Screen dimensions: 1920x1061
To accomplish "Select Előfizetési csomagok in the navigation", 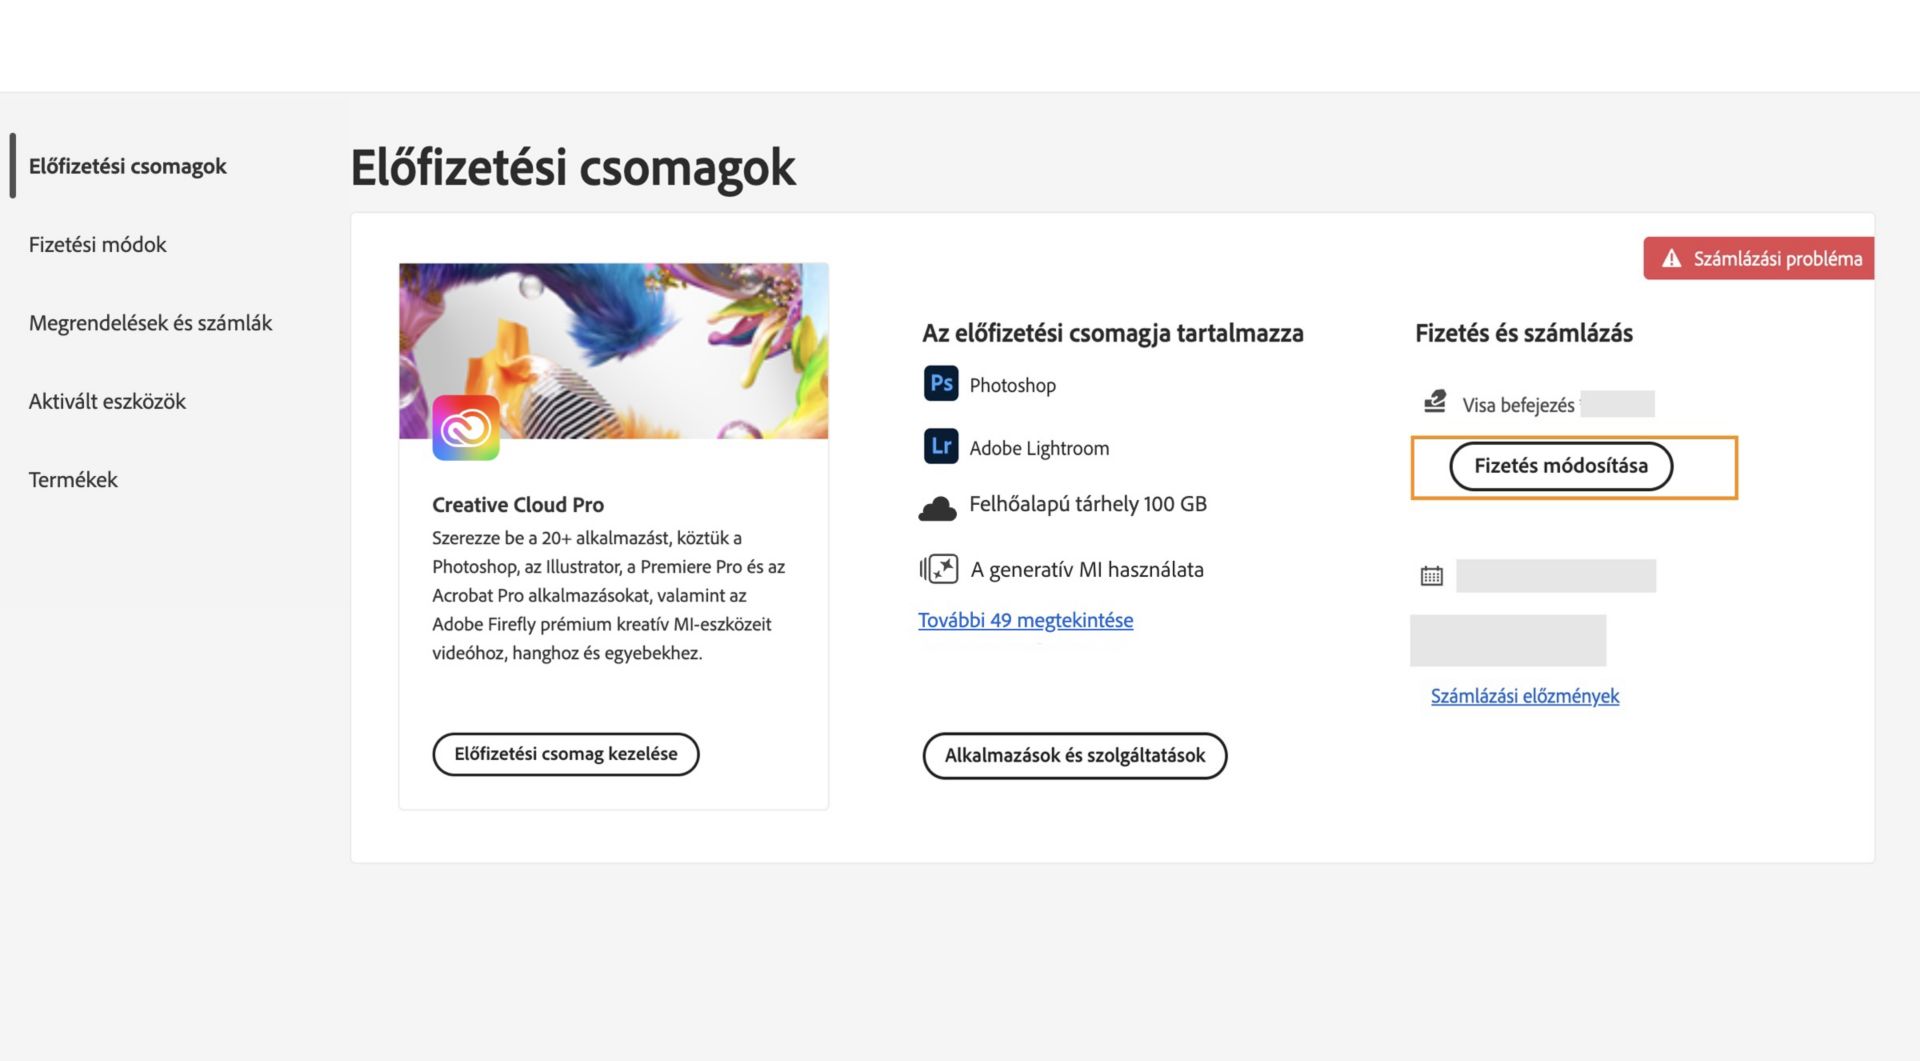I will click(x=127, y=166).
